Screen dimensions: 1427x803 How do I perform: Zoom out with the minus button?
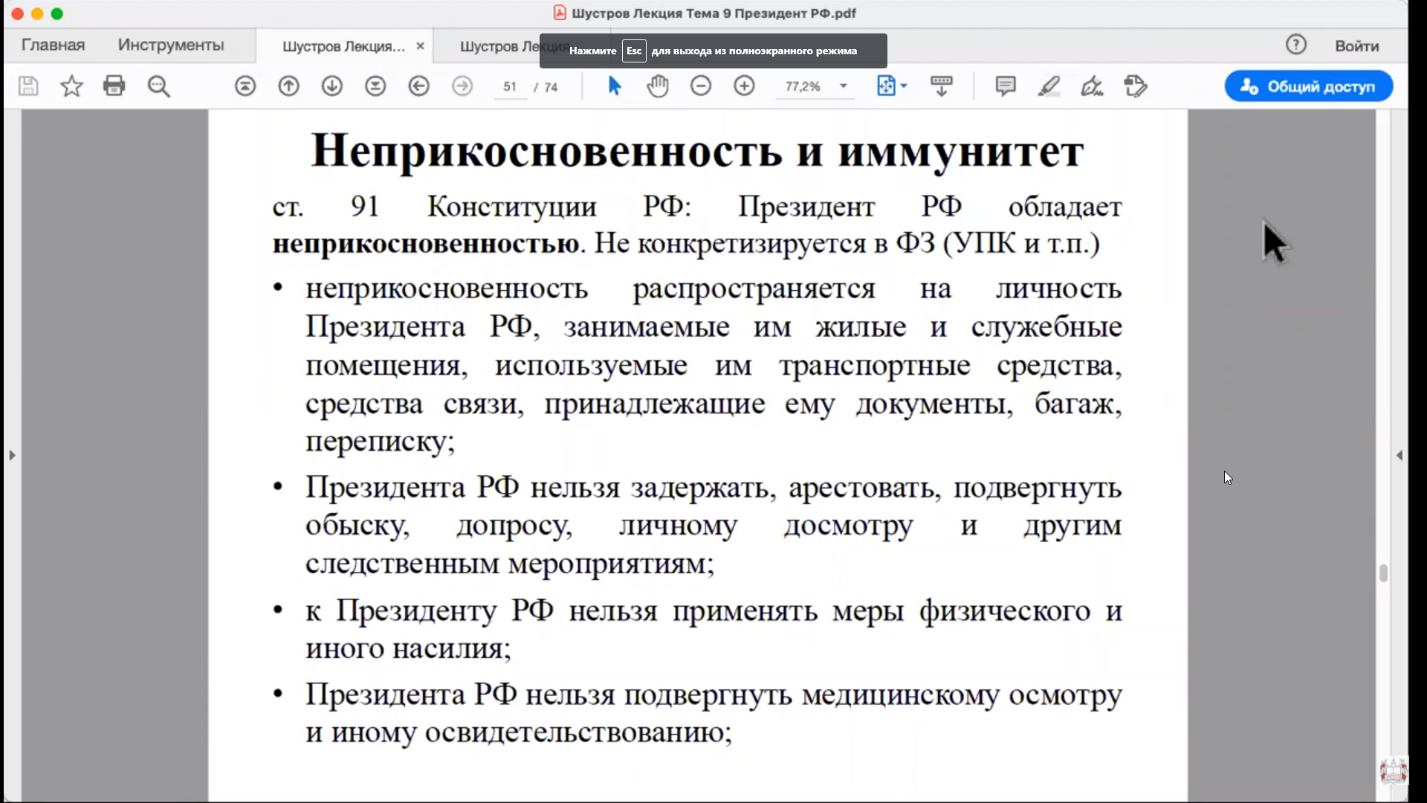point(701,86)
